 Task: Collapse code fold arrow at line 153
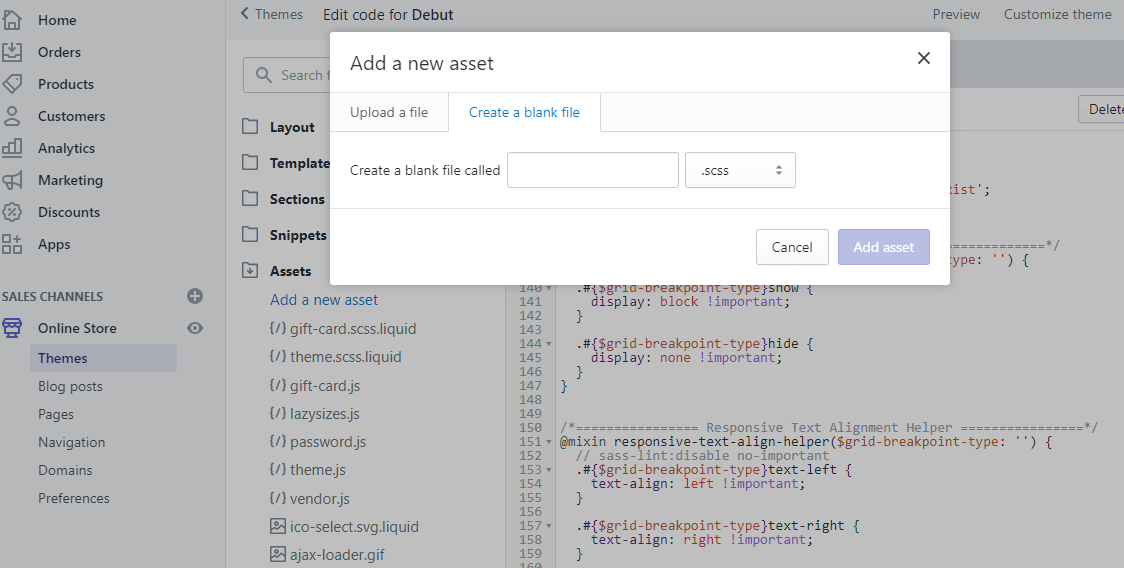[x=549, y=470]
